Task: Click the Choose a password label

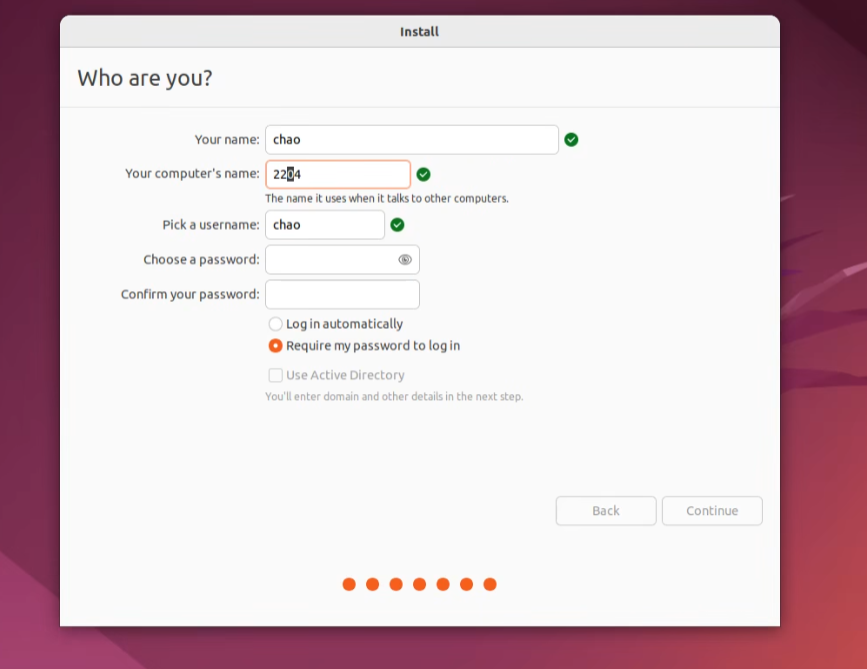Action: tap(201, 260)
